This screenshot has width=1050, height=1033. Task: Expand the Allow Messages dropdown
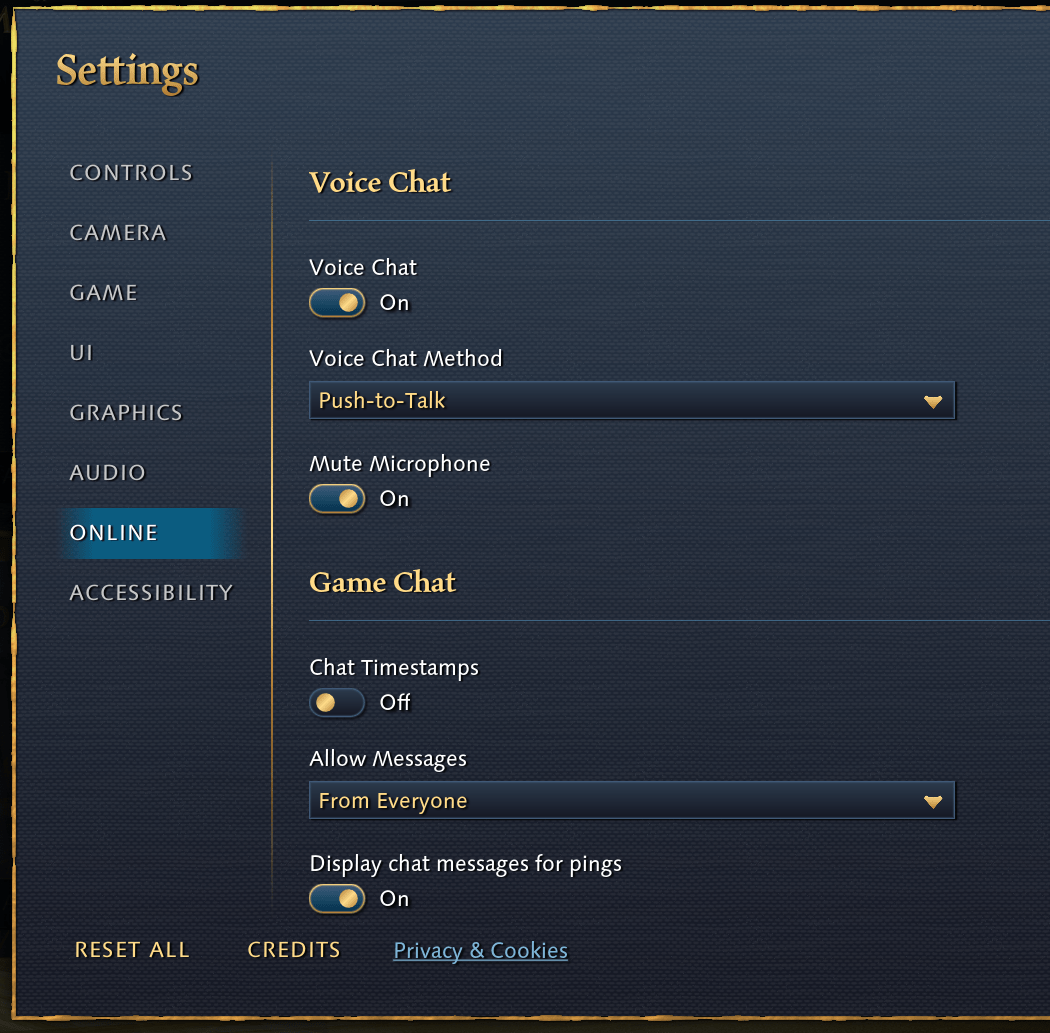click(632, 800)
